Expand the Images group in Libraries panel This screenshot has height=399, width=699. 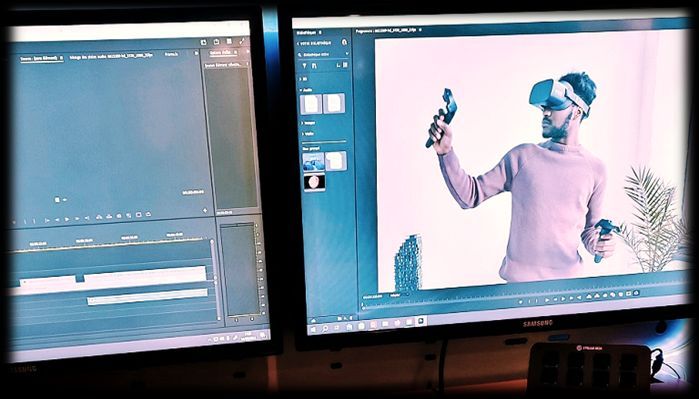click(x=302, y=123)
